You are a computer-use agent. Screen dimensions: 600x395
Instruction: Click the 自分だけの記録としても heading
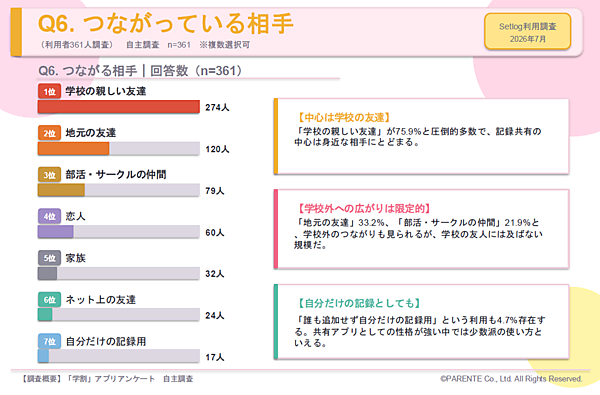359,303
